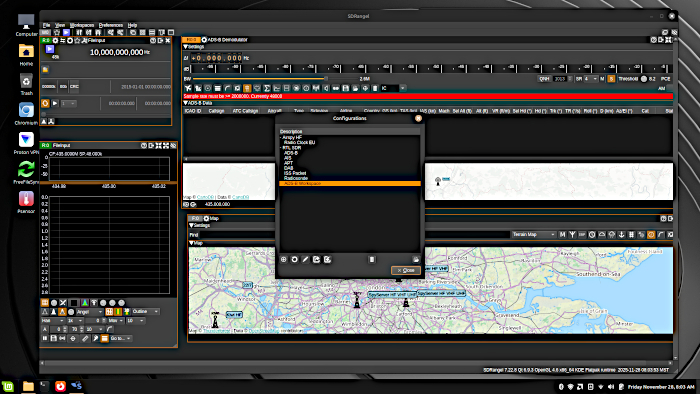The height and width of the screenshot is (394, 700).
Task: Open the Workspaces menu
Action: [82, 25]
